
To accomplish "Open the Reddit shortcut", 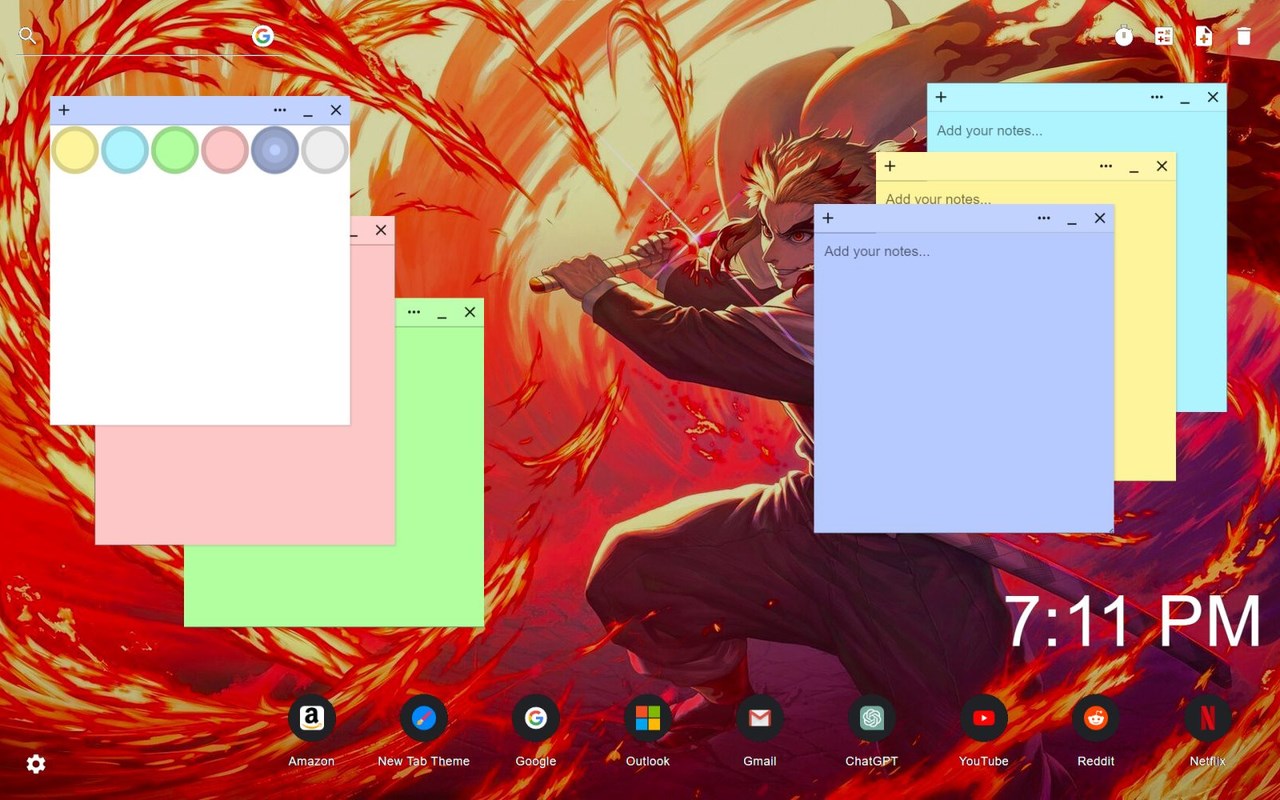I will [1096, 719].
